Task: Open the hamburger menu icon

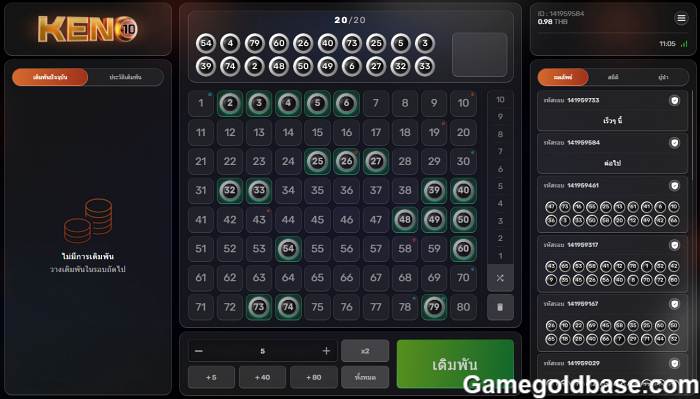Action: coord(681,18)
